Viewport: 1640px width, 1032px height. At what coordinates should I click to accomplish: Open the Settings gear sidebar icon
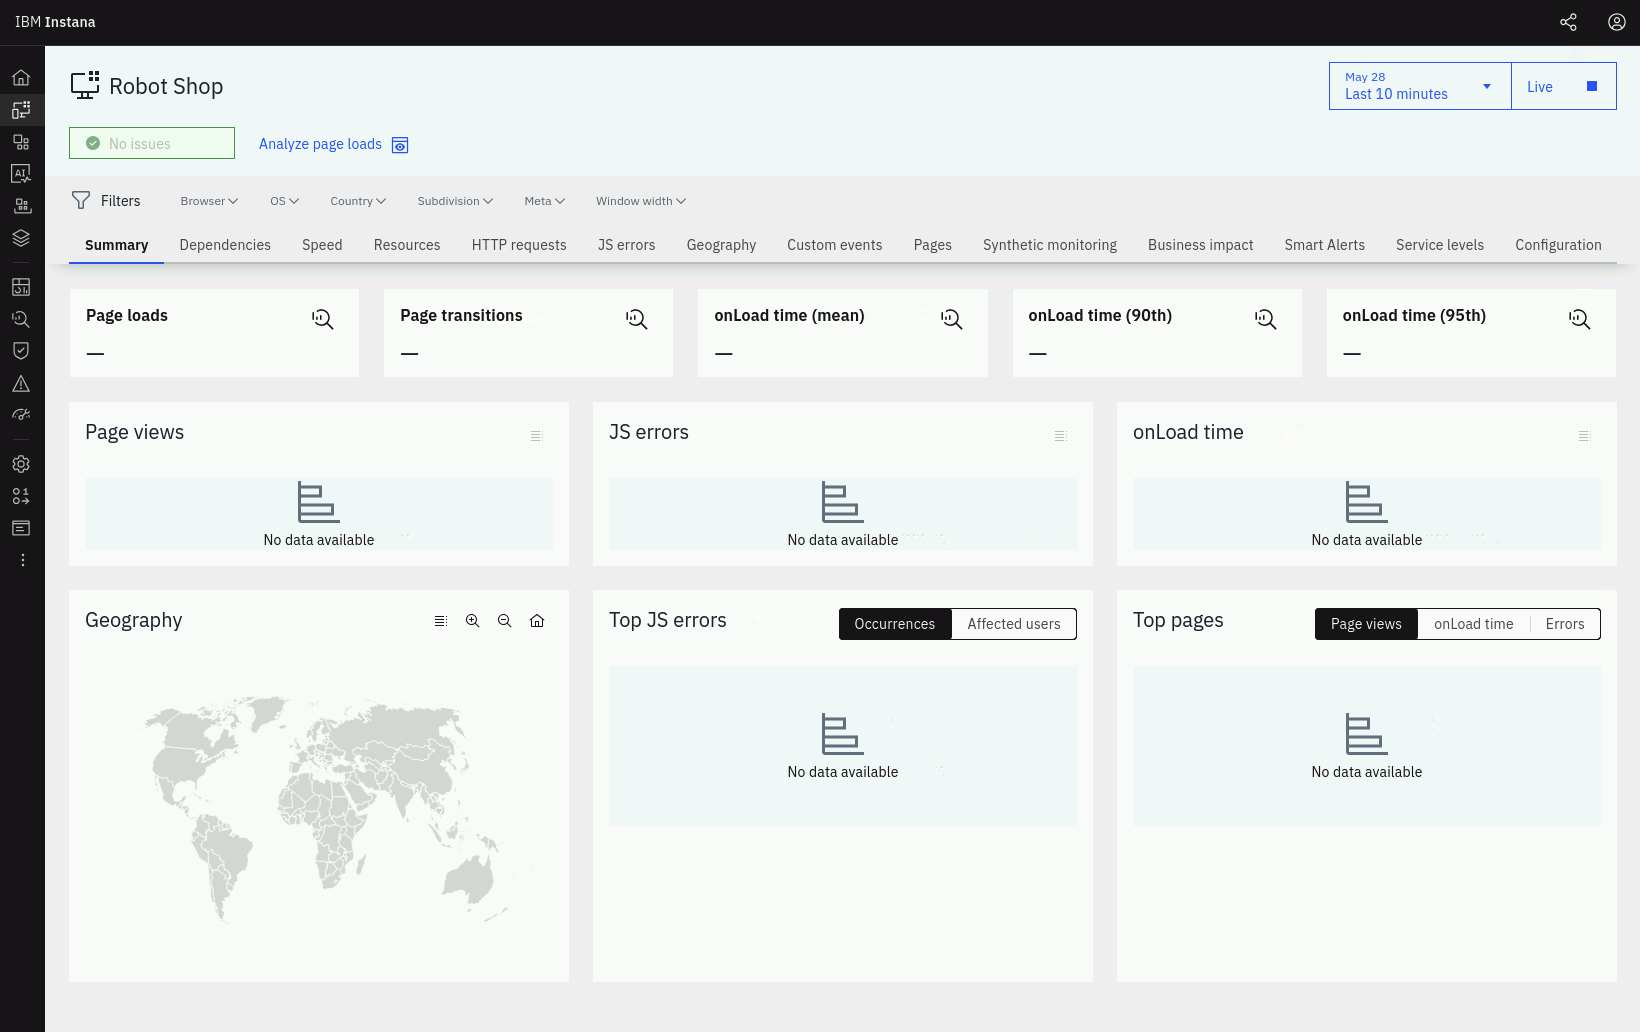21,464
